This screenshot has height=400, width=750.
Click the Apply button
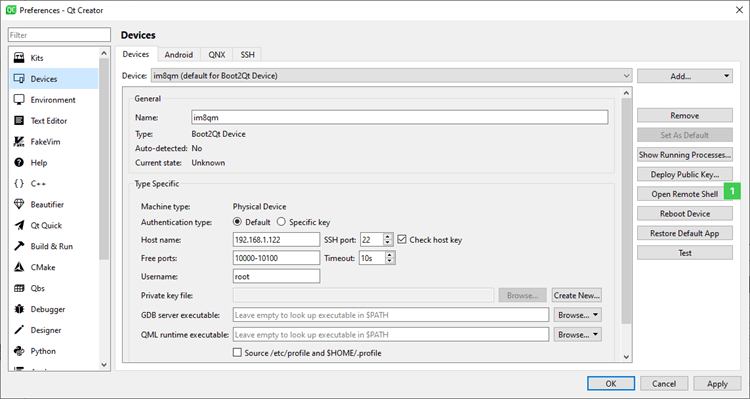click(x=717, y=383)
